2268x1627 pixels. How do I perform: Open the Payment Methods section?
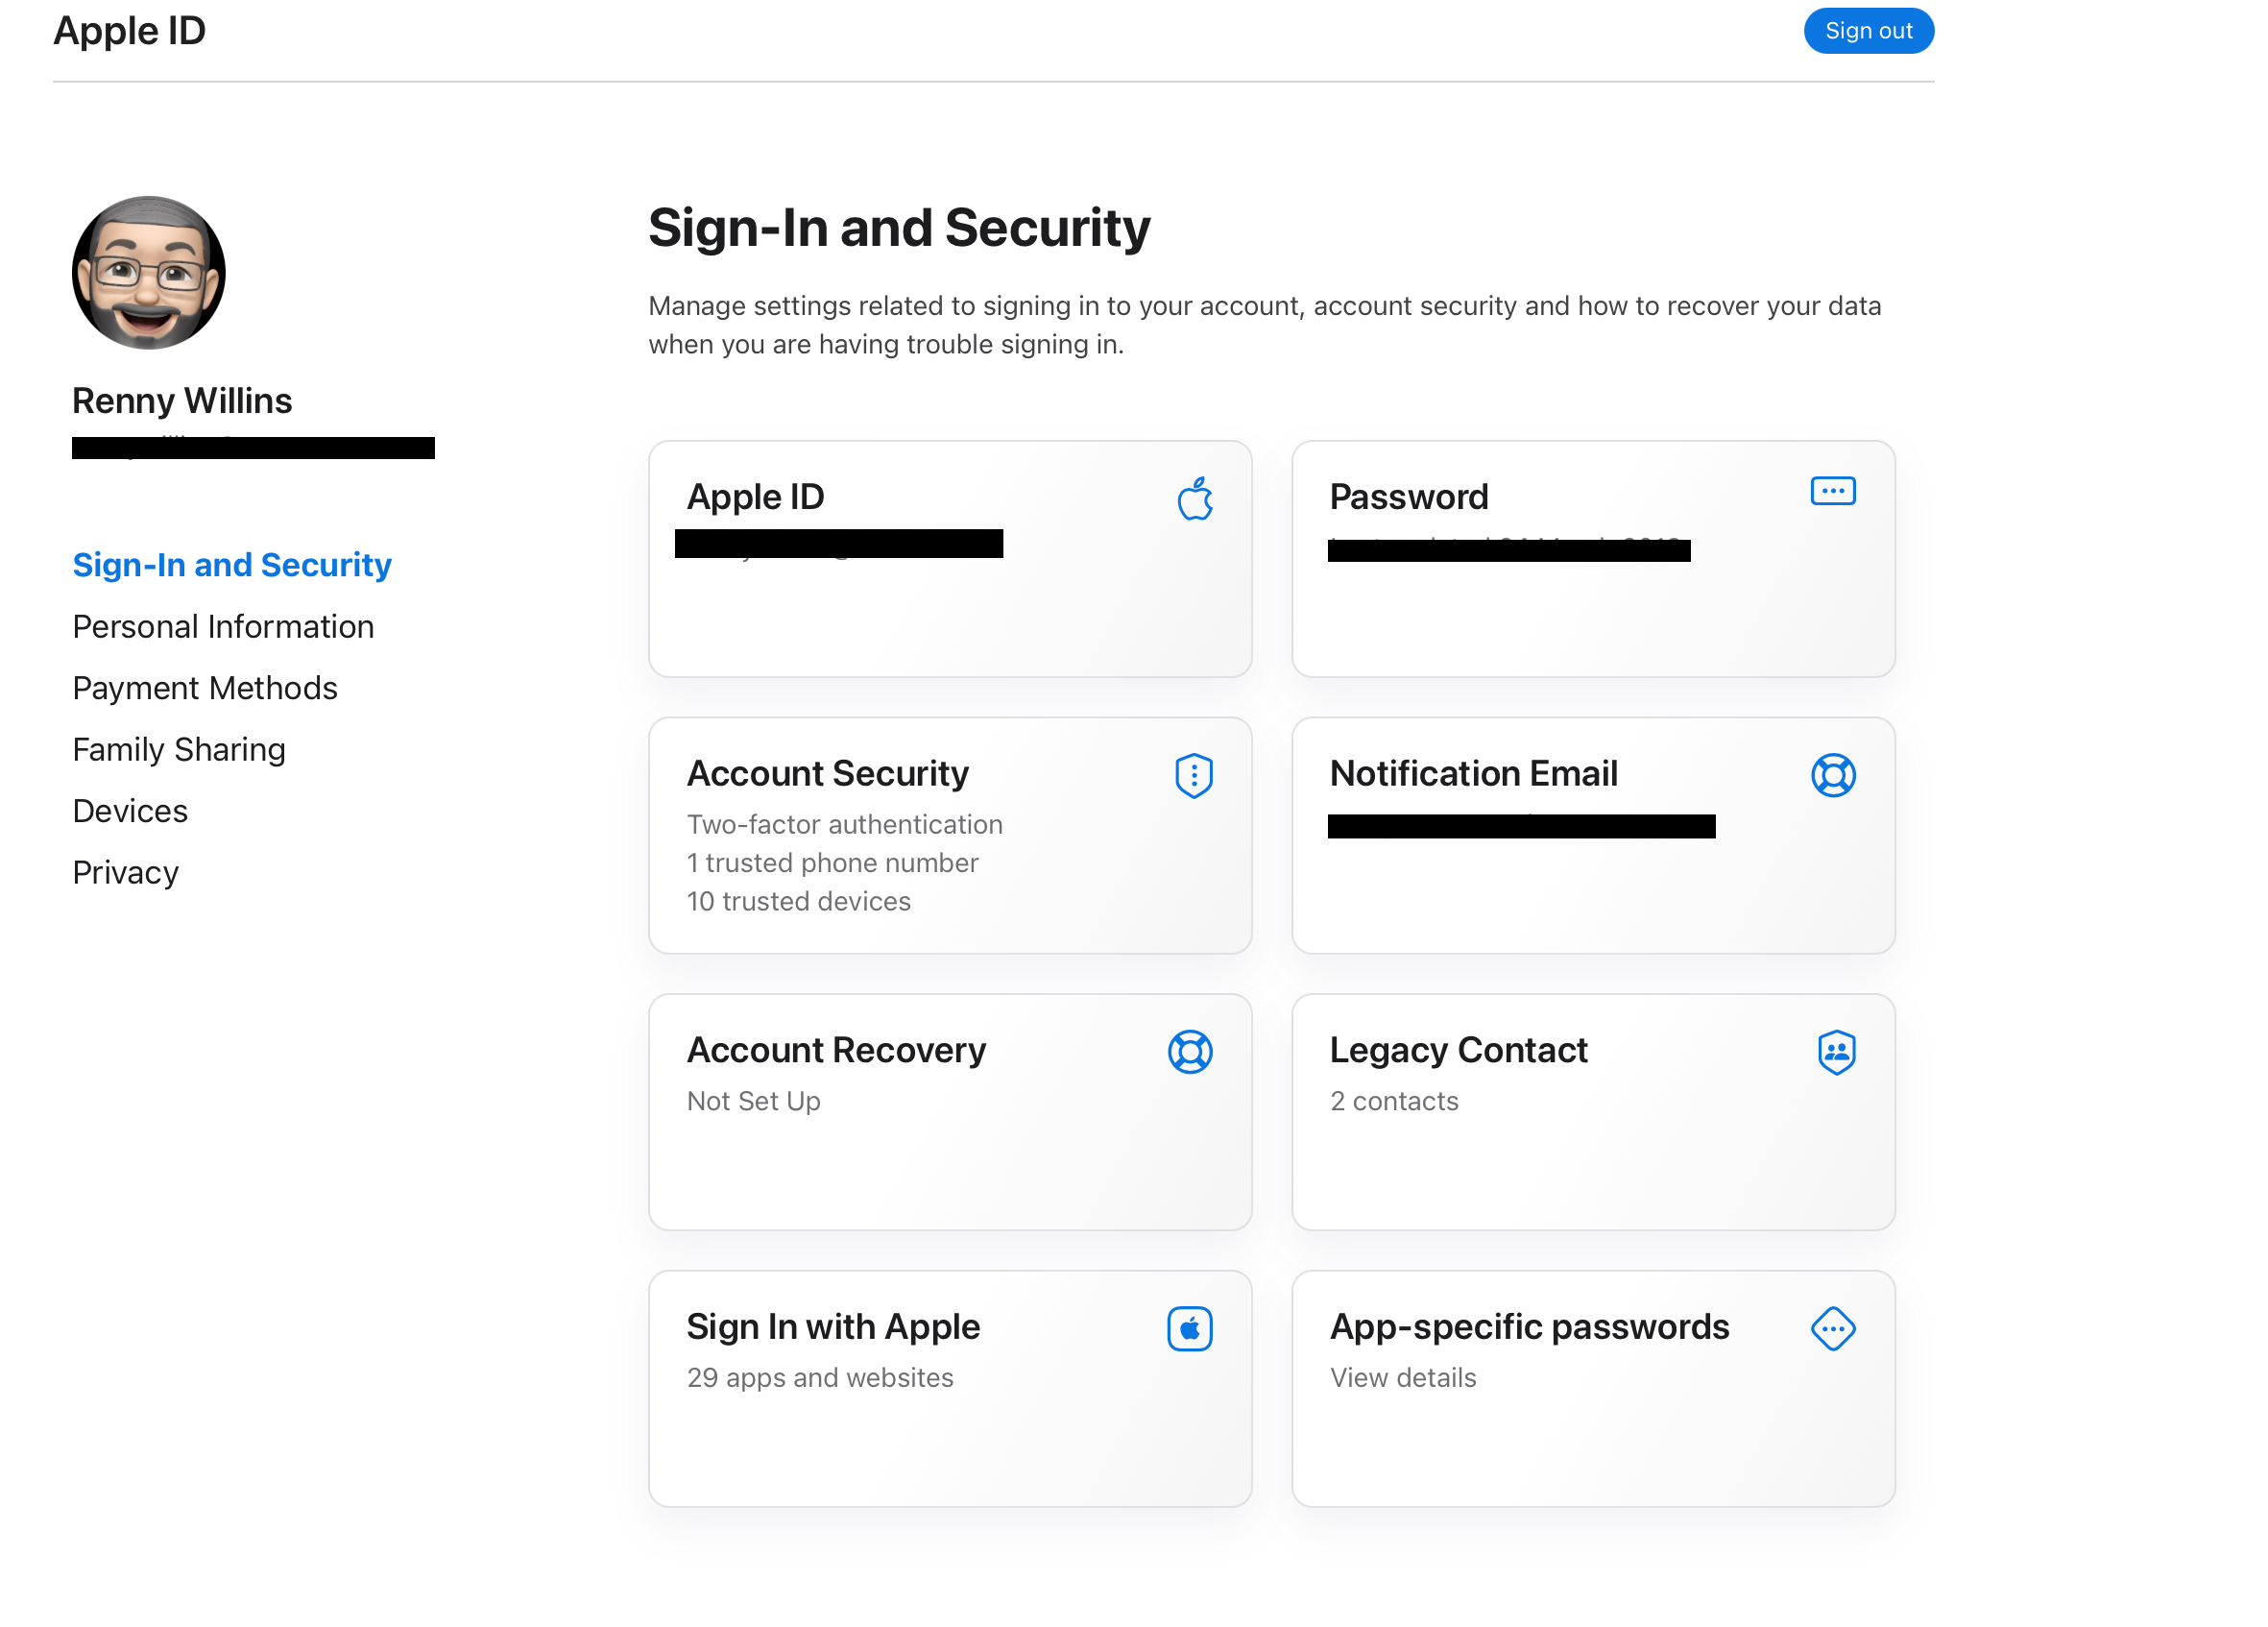[204, 688]
